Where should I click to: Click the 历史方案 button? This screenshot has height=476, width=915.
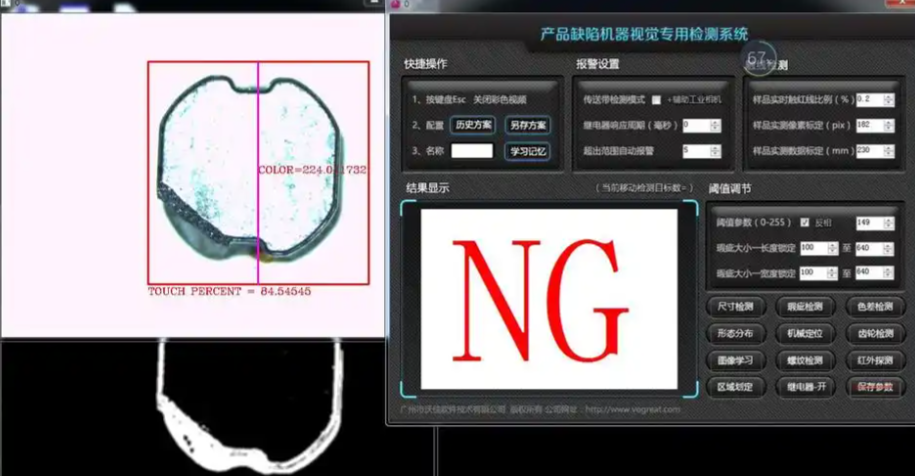(x=474, y=125)
